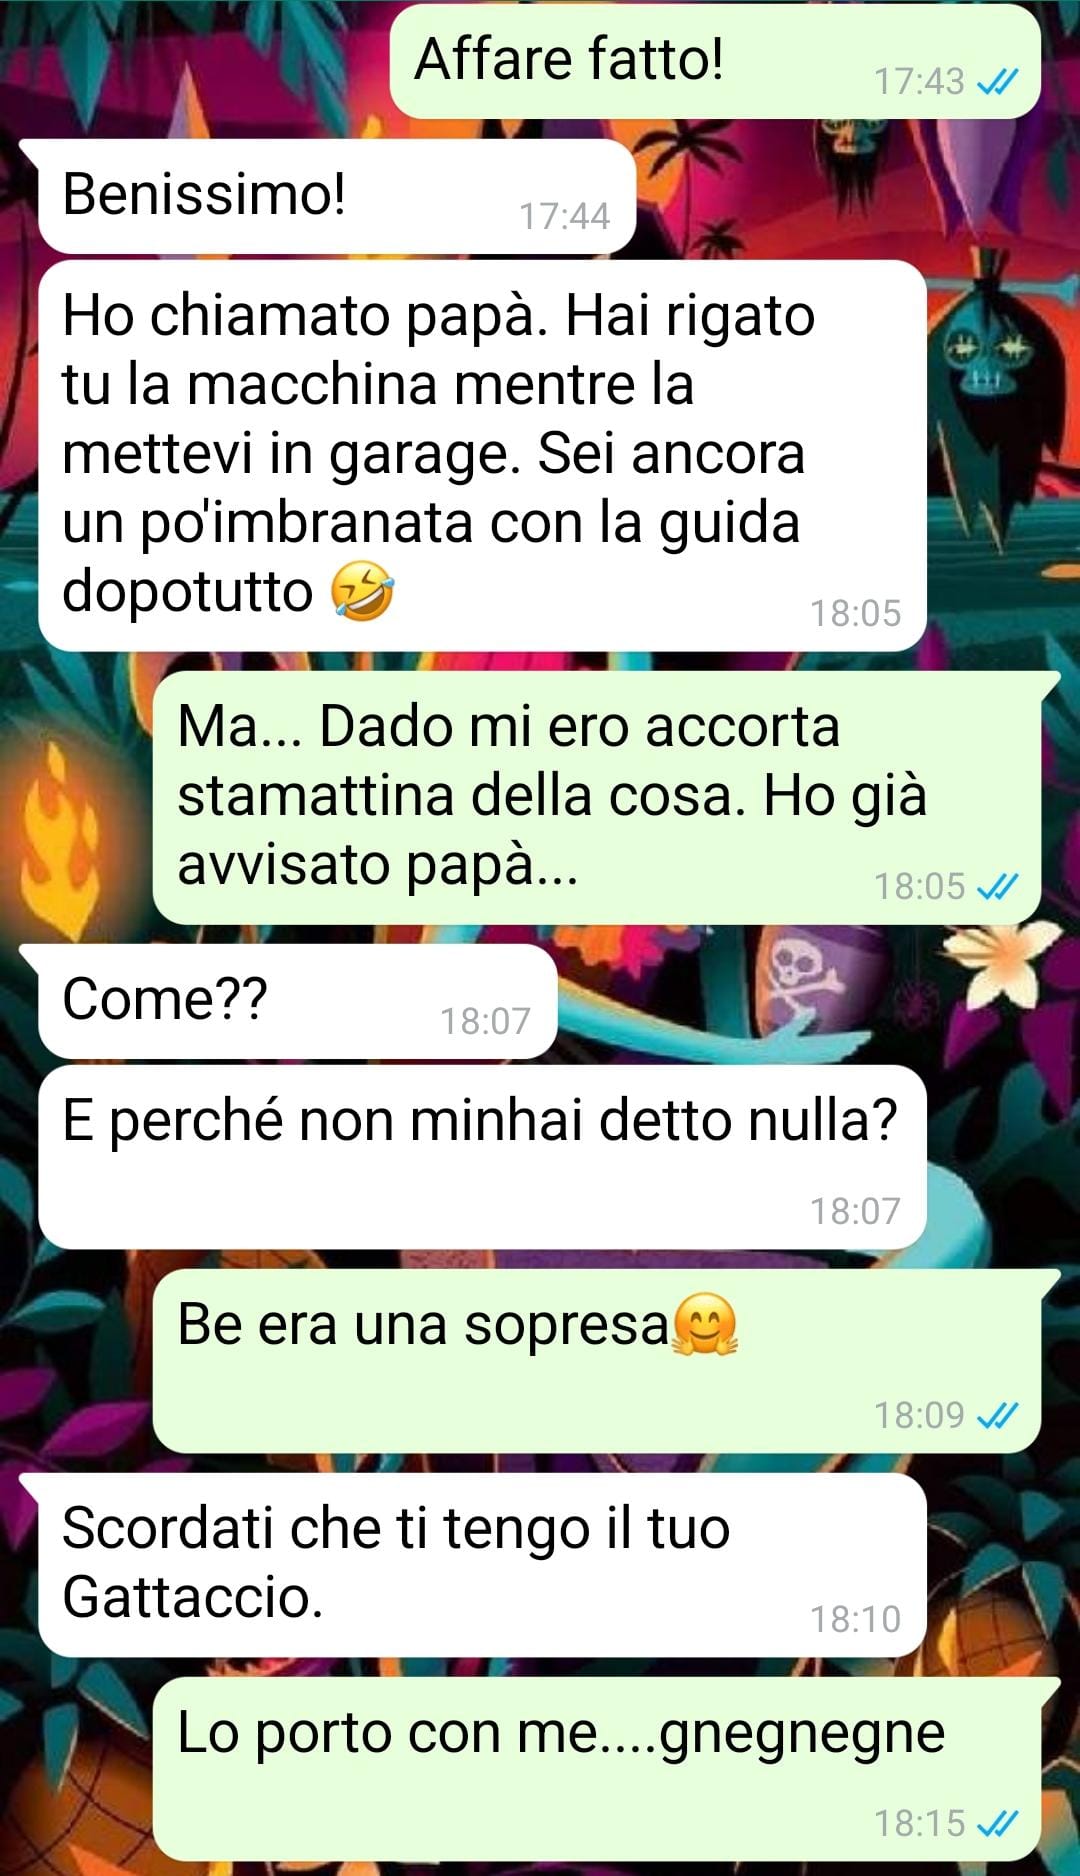Tap the 17:44 timestamp under 'Benissimo!'
This screenshot has height=1876, width=1080.
(x=564, y=216)
